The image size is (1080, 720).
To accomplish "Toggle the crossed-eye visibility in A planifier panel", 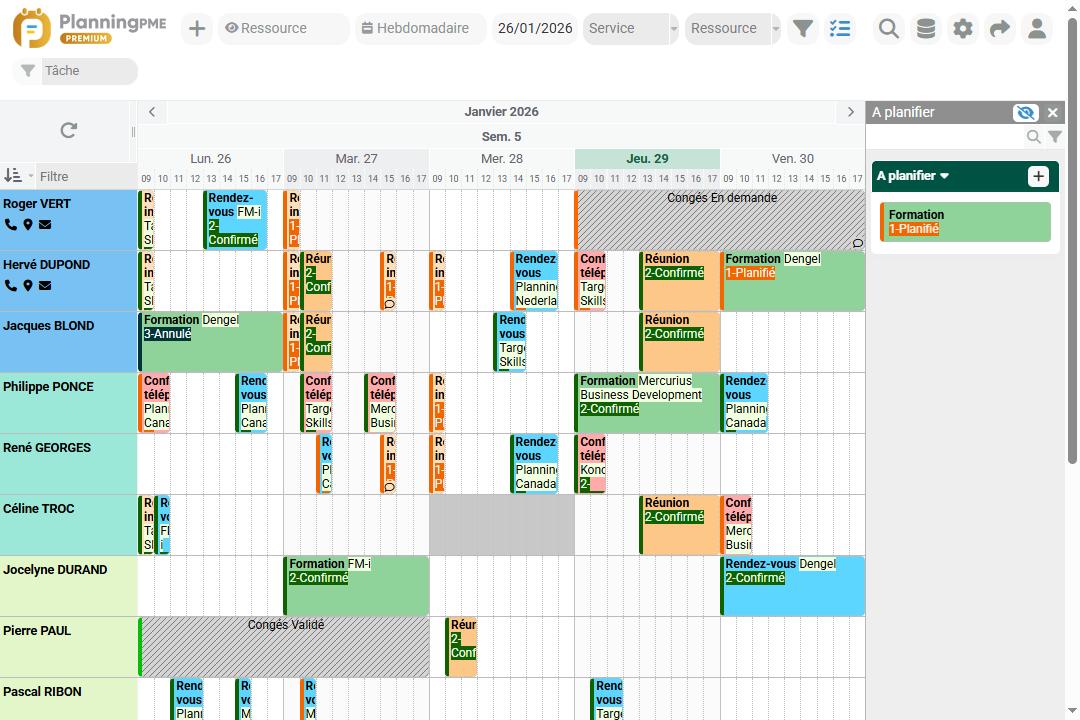I will pyautogui.click(x=1025, y=112).
